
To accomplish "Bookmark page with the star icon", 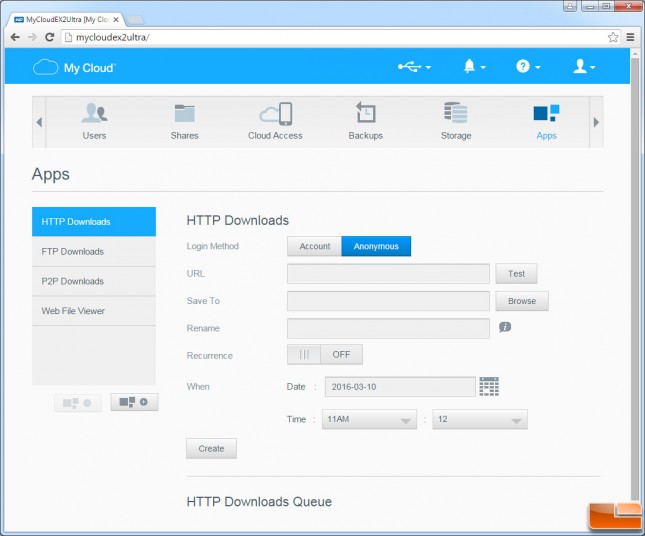I will 613,37.
